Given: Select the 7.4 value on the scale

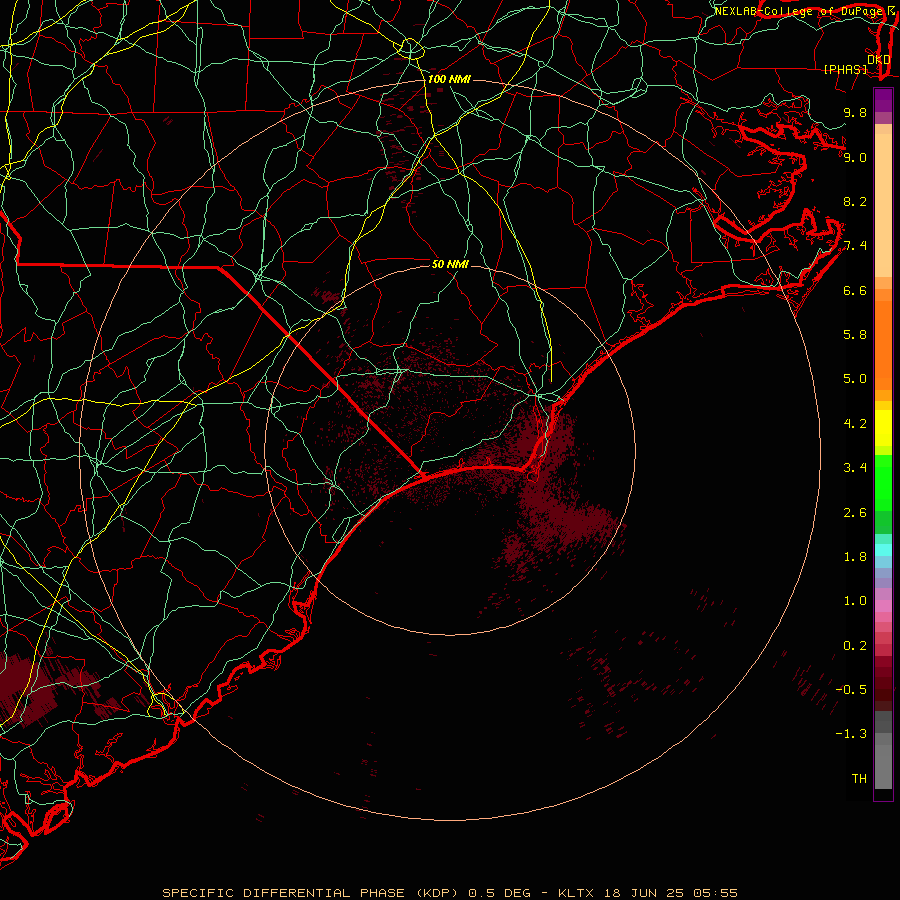Looking at the screenshot, I should [x=855, y=246].
